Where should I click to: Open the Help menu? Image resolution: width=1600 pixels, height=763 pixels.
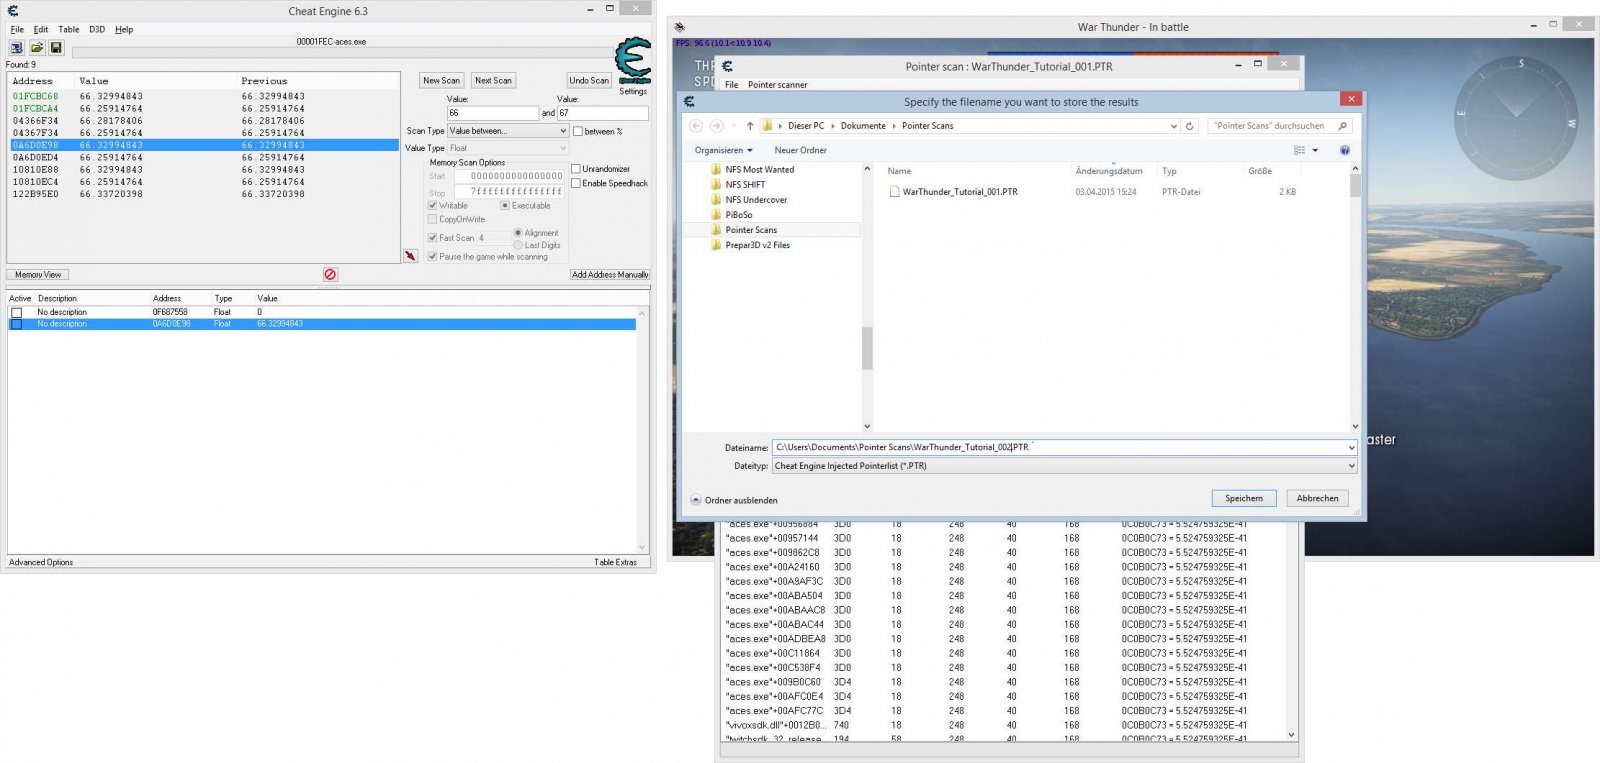coord(124,30)
